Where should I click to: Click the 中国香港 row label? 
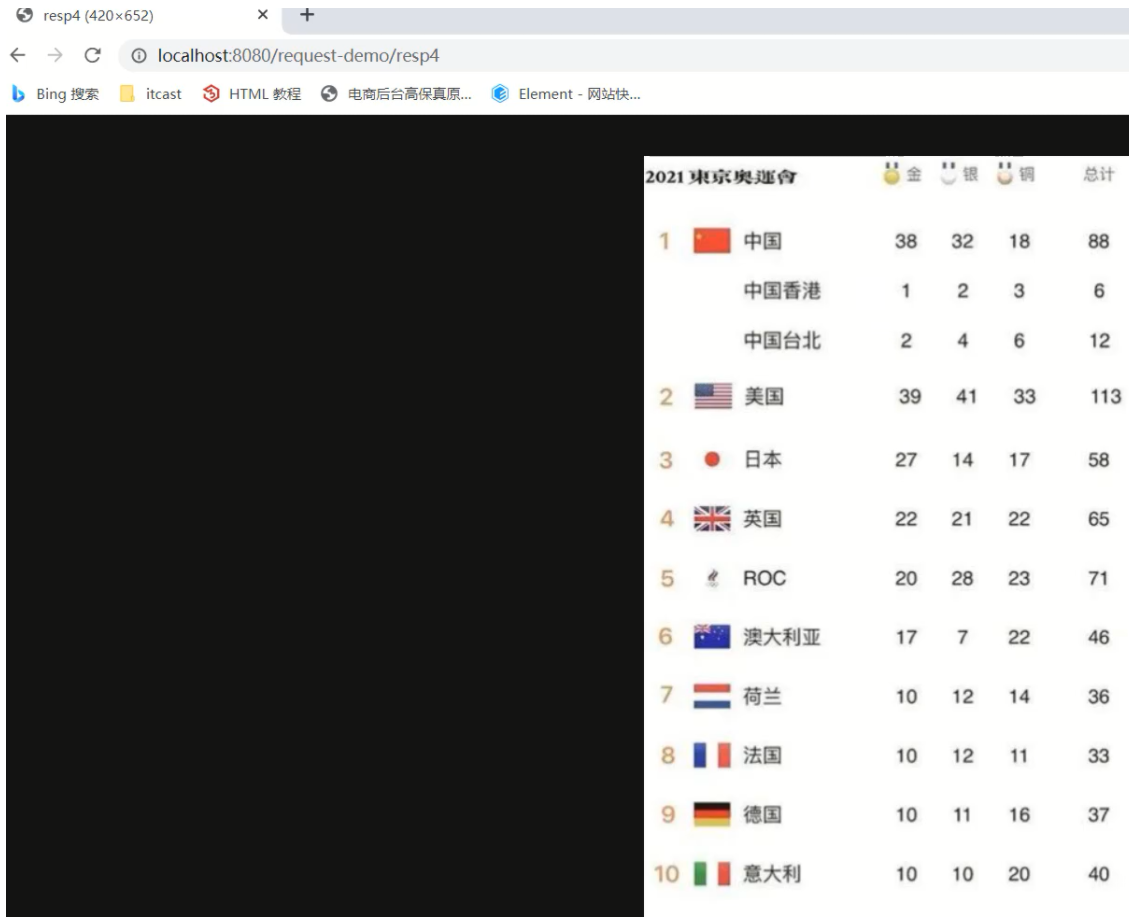(782, 291)
